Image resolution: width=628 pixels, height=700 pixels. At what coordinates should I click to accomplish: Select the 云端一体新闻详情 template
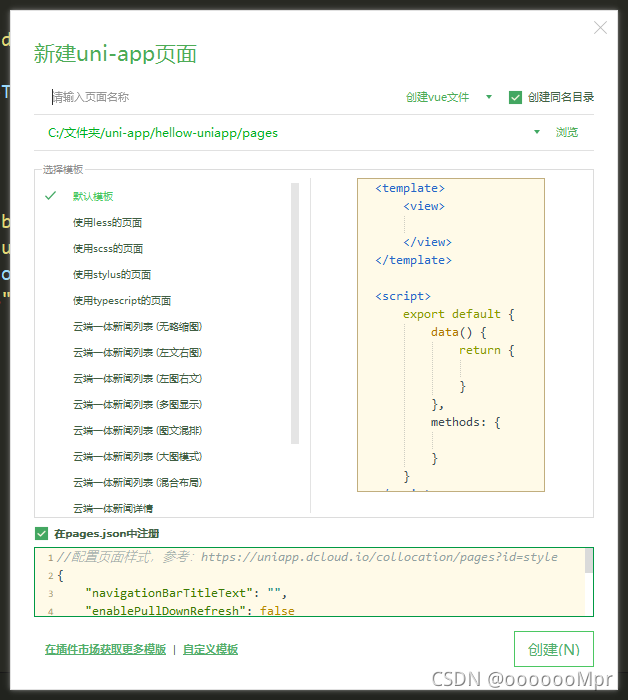coord(113,508)
